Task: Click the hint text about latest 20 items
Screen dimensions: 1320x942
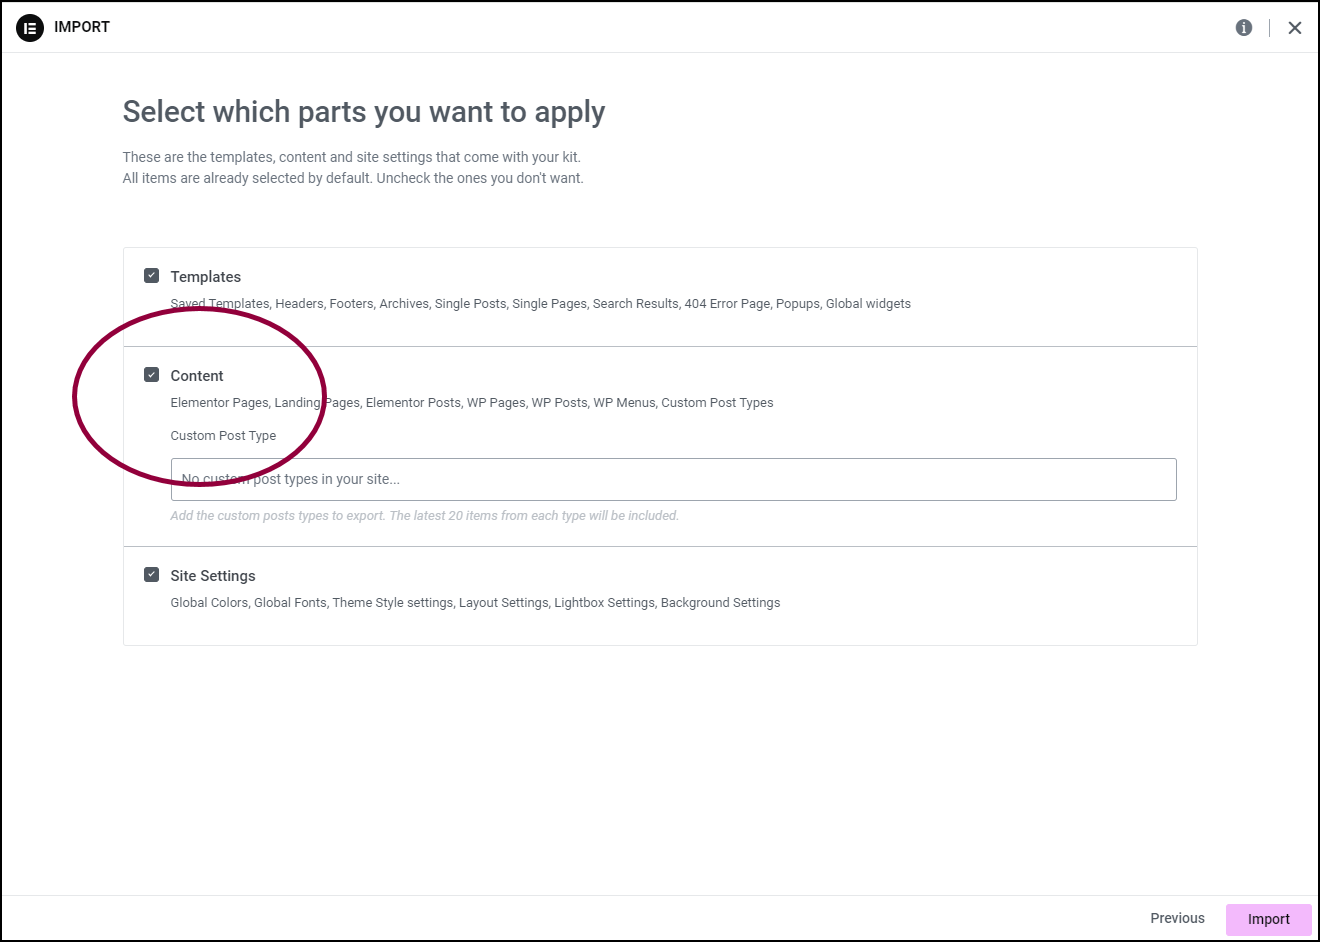Action: pyautogui.click(x=425, y=516)
